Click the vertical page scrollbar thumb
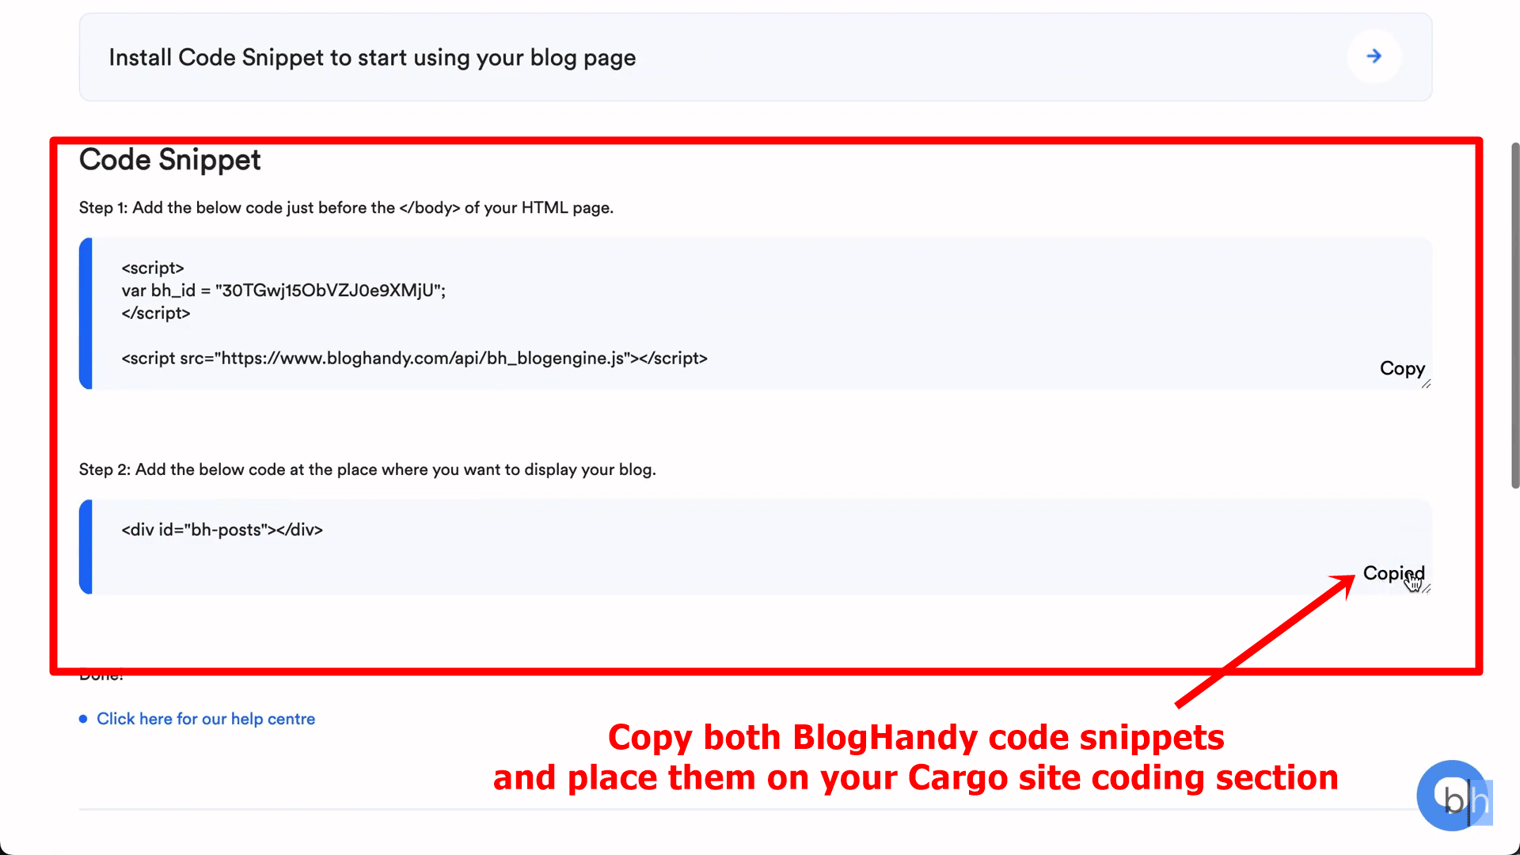The image size is (1520, 855). [1514, 315]
